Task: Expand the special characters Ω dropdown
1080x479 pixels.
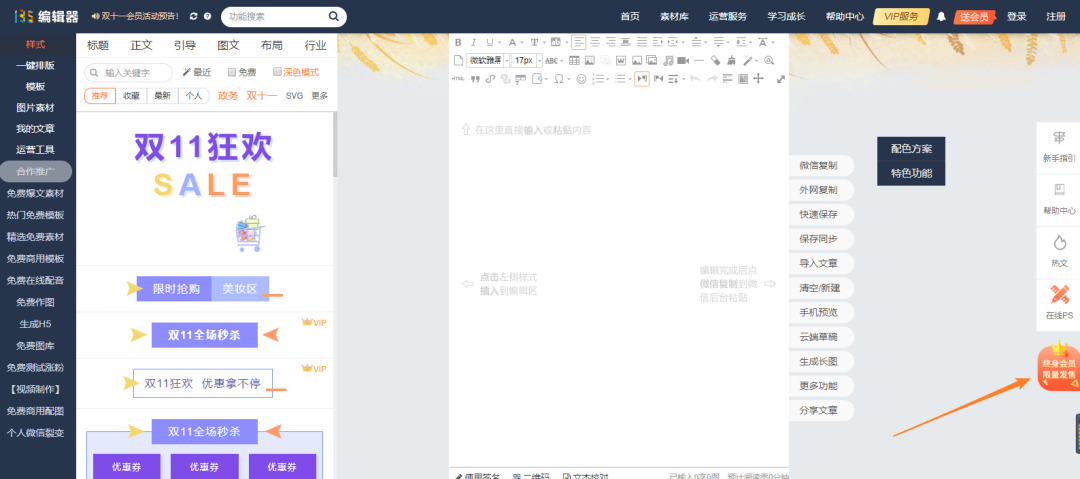Action: [x=560, y=79]
